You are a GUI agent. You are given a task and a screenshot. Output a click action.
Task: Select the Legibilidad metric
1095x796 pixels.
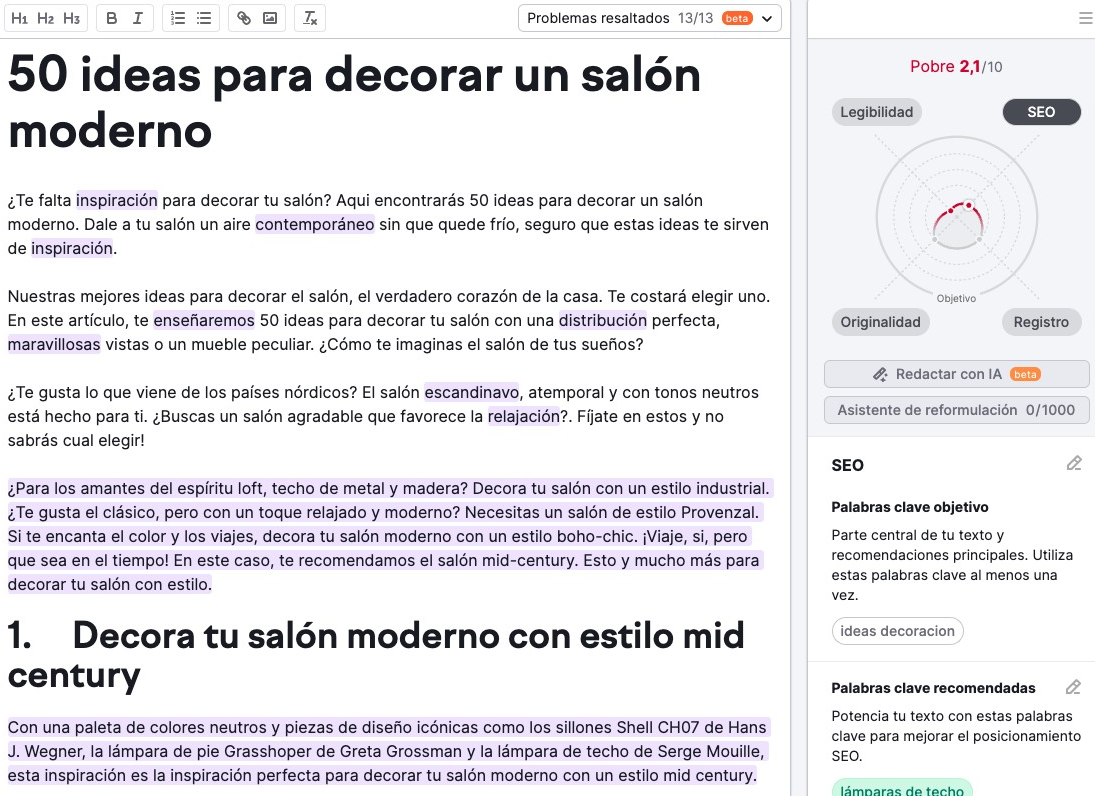[876, 112]
